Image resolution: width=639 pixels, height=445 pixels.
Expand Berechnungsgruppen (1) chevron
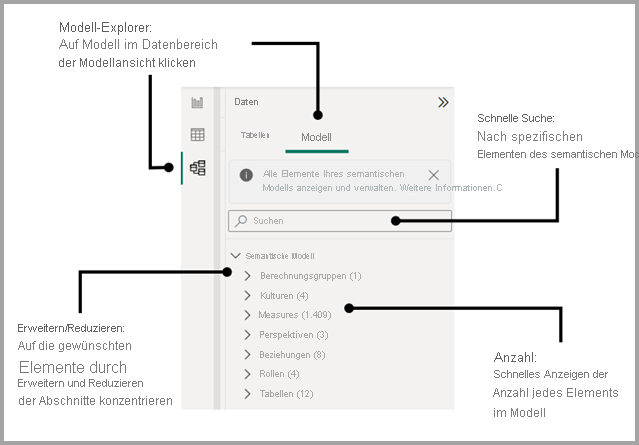(247, 276)
